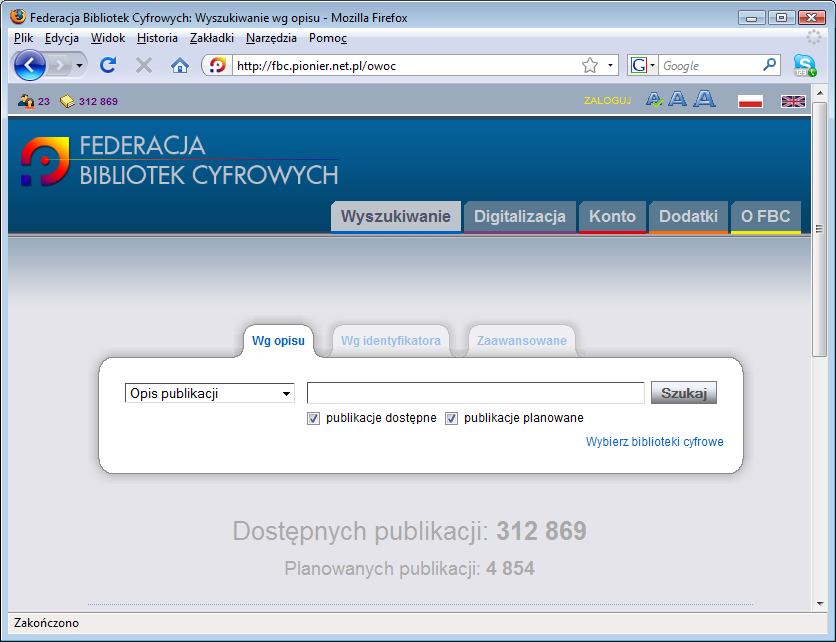The height and width of the screenshot is (642, 836).
Task: Open the O FBC tab
Action: [x=766, y=216]
